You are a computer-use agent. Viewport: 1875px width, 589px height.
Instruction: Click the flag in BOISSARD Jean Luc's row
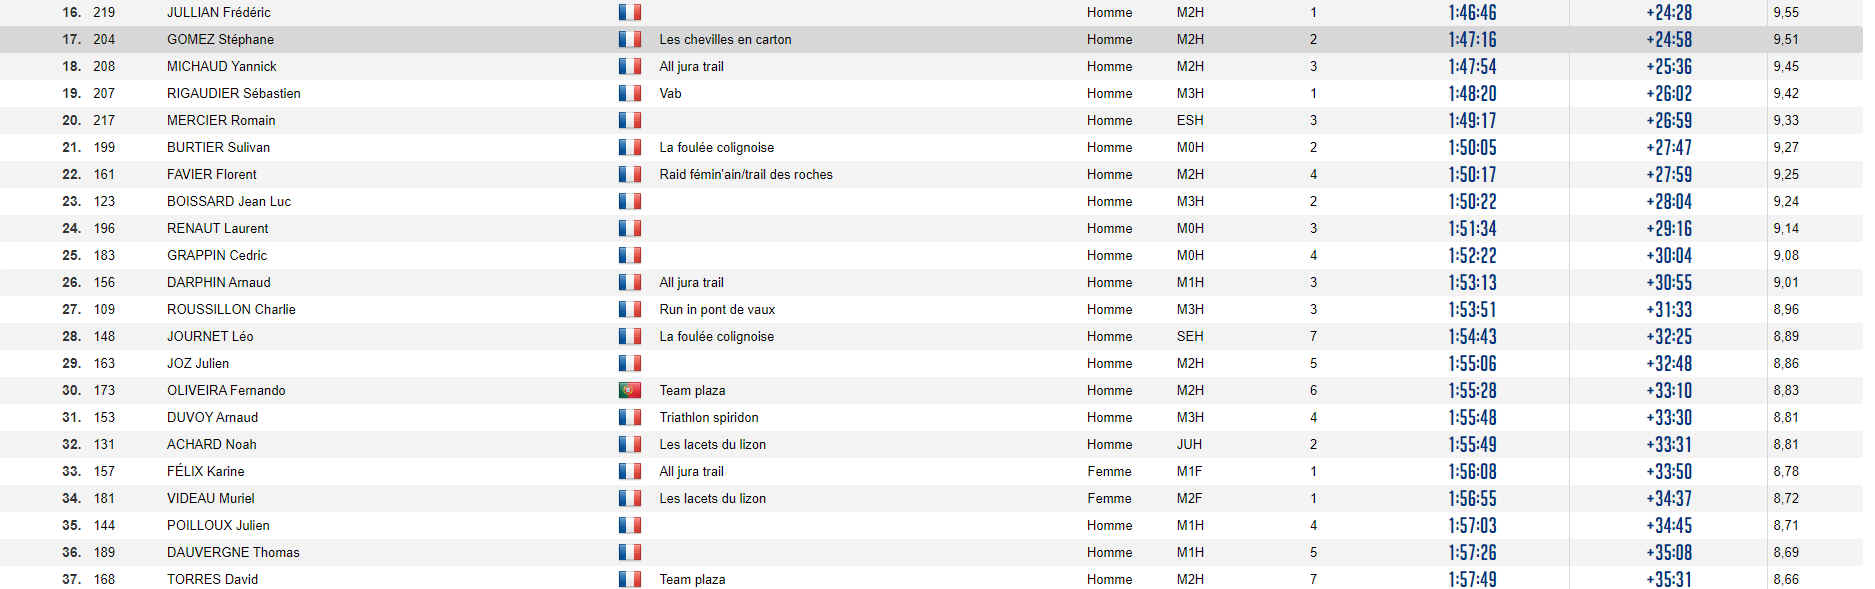point(629,201)
